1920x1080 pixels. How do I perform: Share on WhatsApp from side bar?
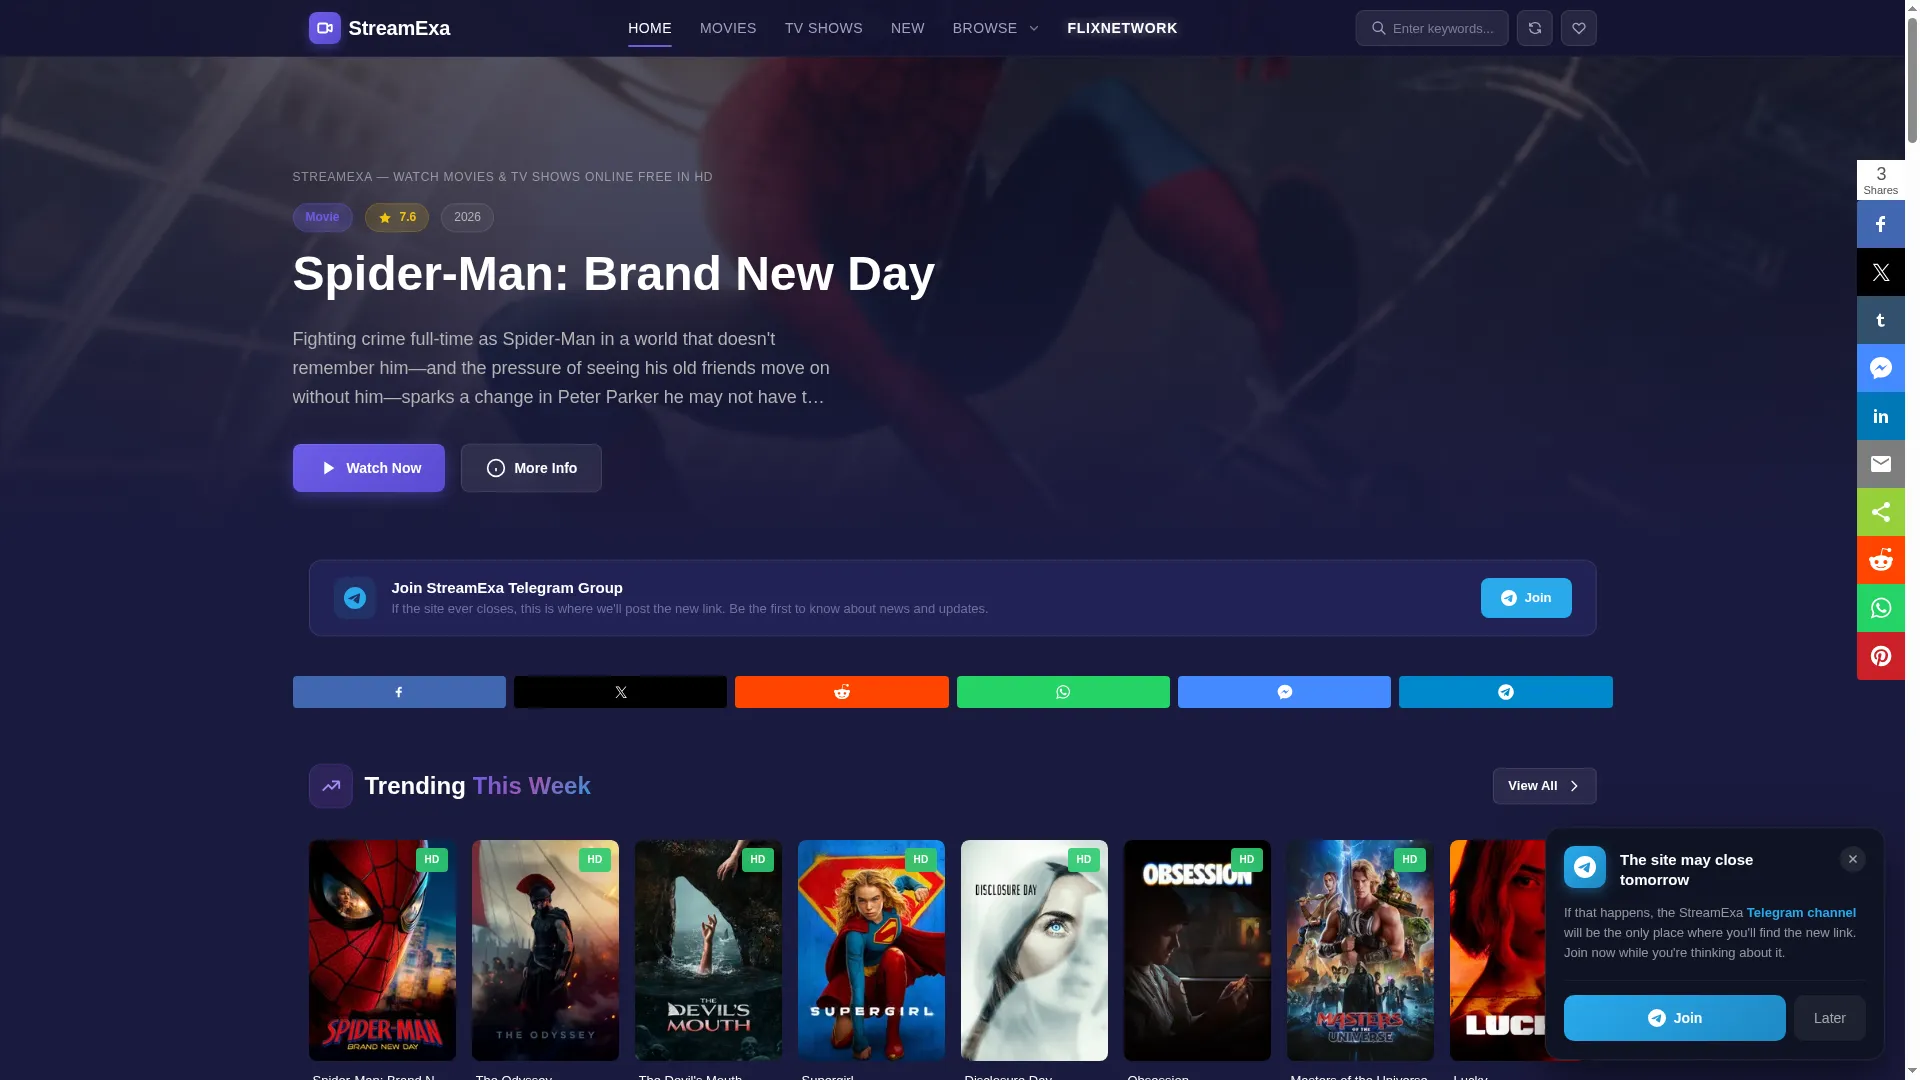1881,608
